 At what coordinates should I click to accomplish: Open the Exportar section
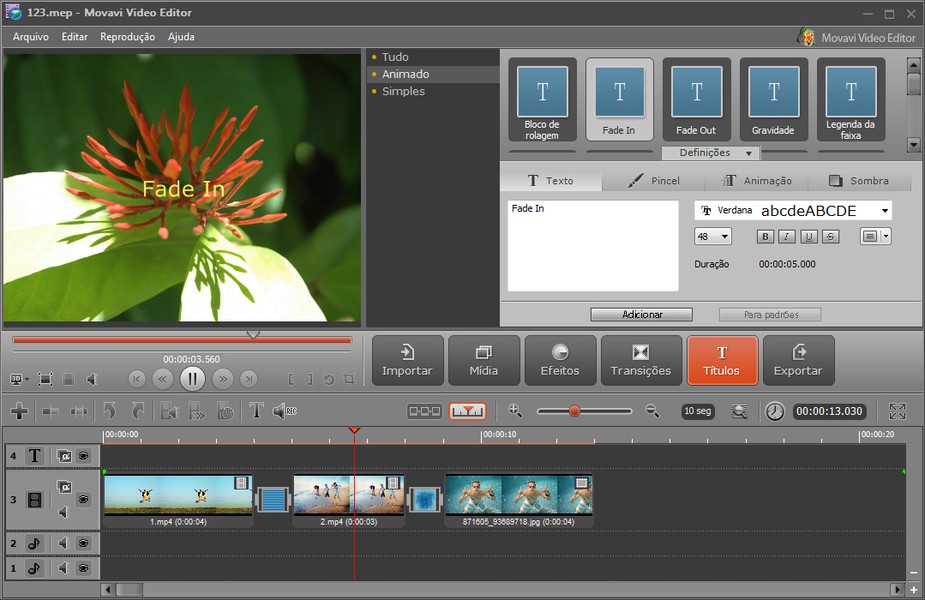click(x=798, y=360)
